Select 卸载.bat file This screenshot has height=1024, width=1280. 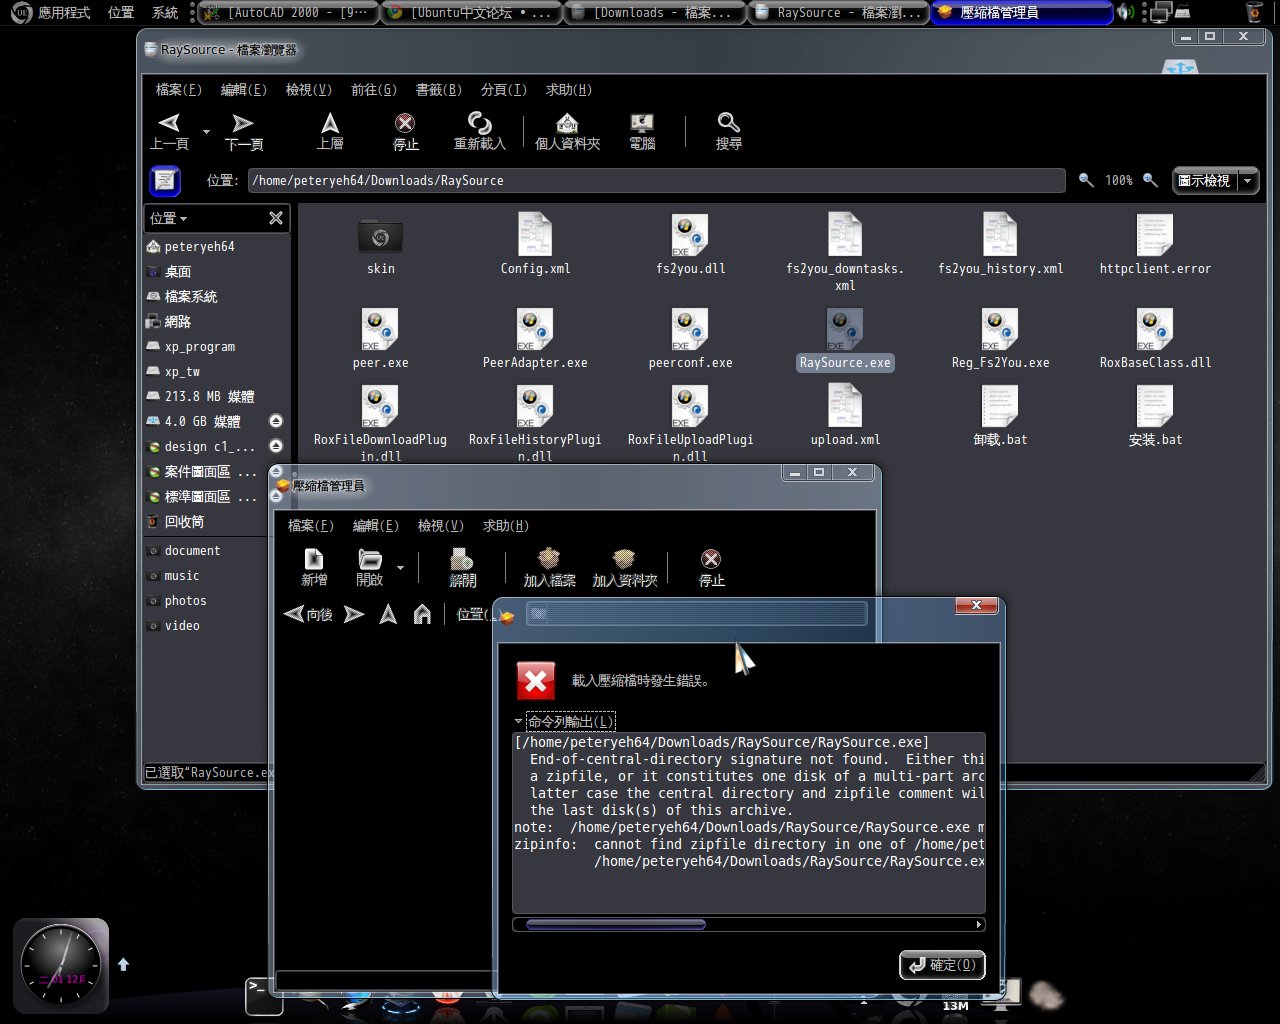click(1000, 416)
